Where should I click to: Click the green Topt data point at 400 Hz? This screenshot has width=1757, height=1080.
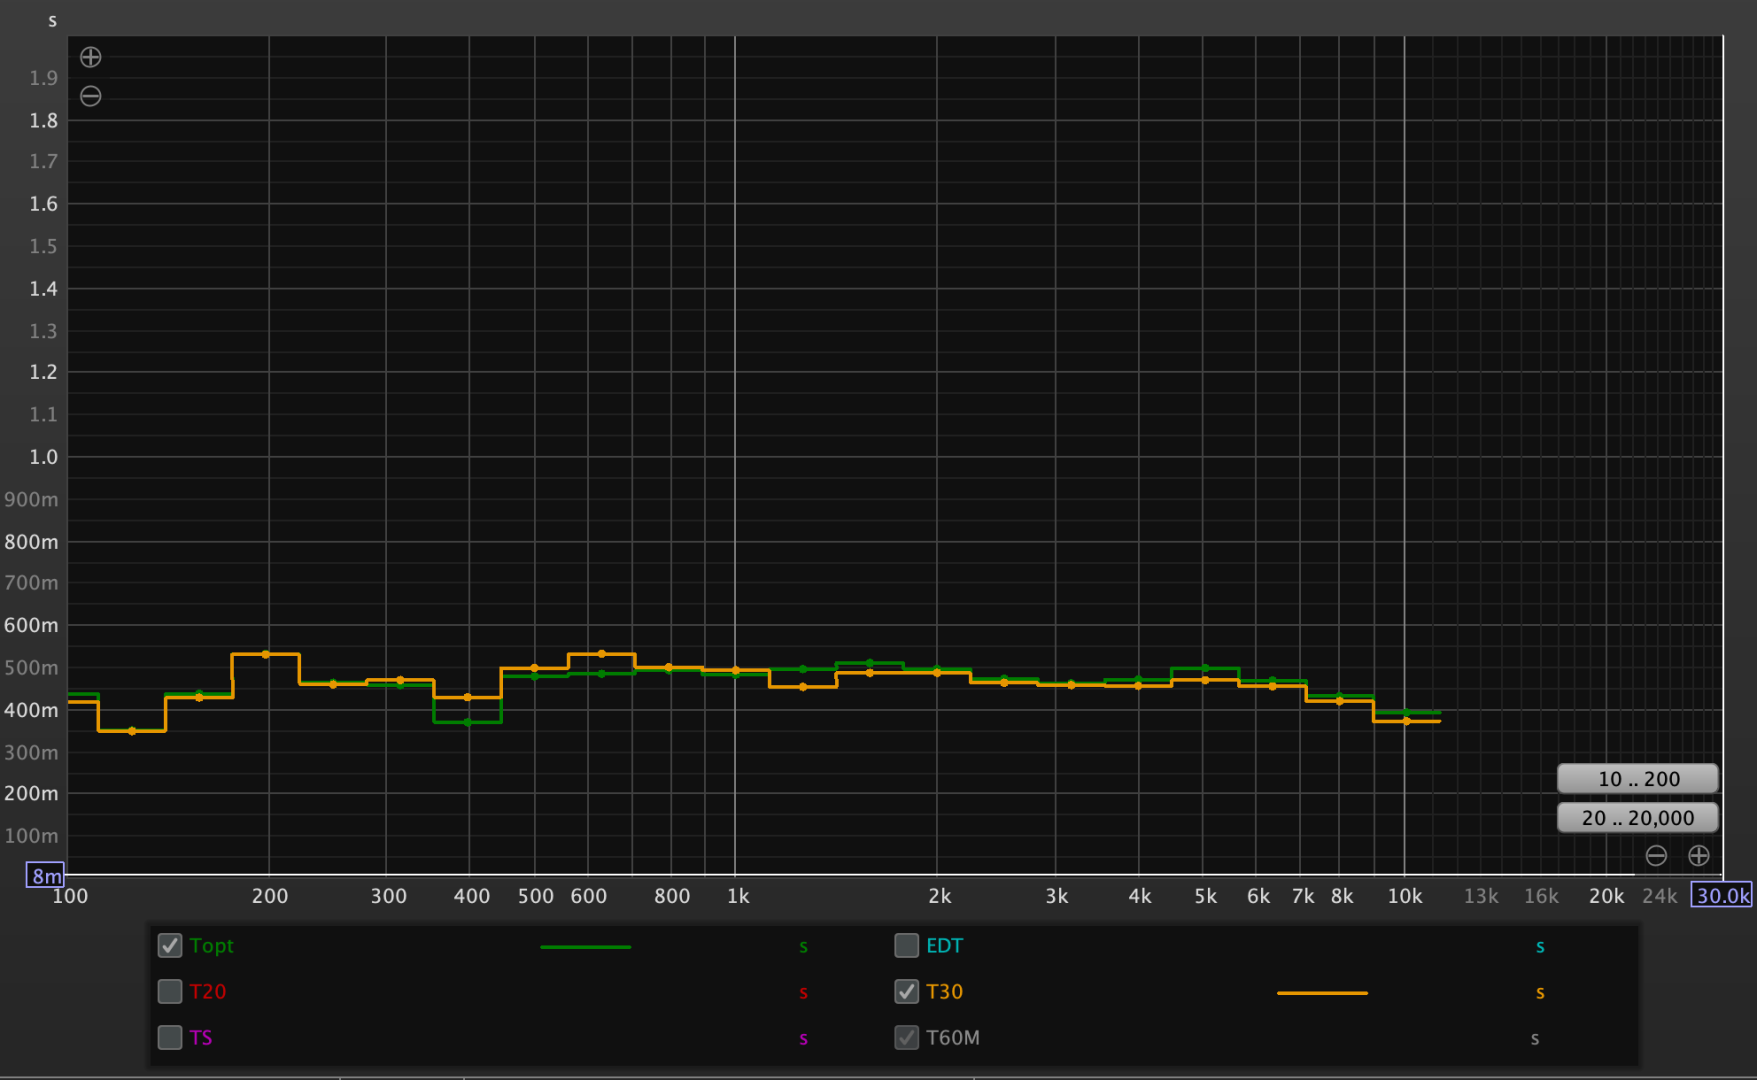pyautogui.click(x=467, y=722)
